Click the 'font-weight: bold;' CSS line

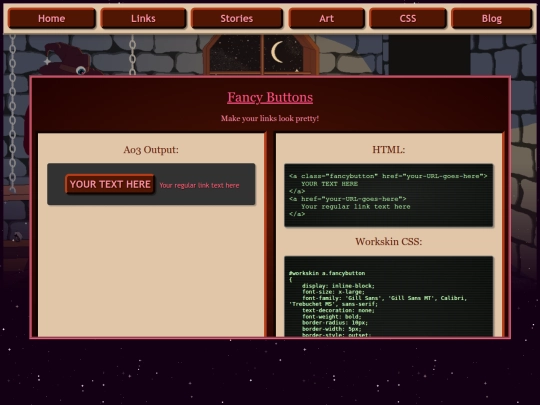pyautogui.click(x=332, y=317)
